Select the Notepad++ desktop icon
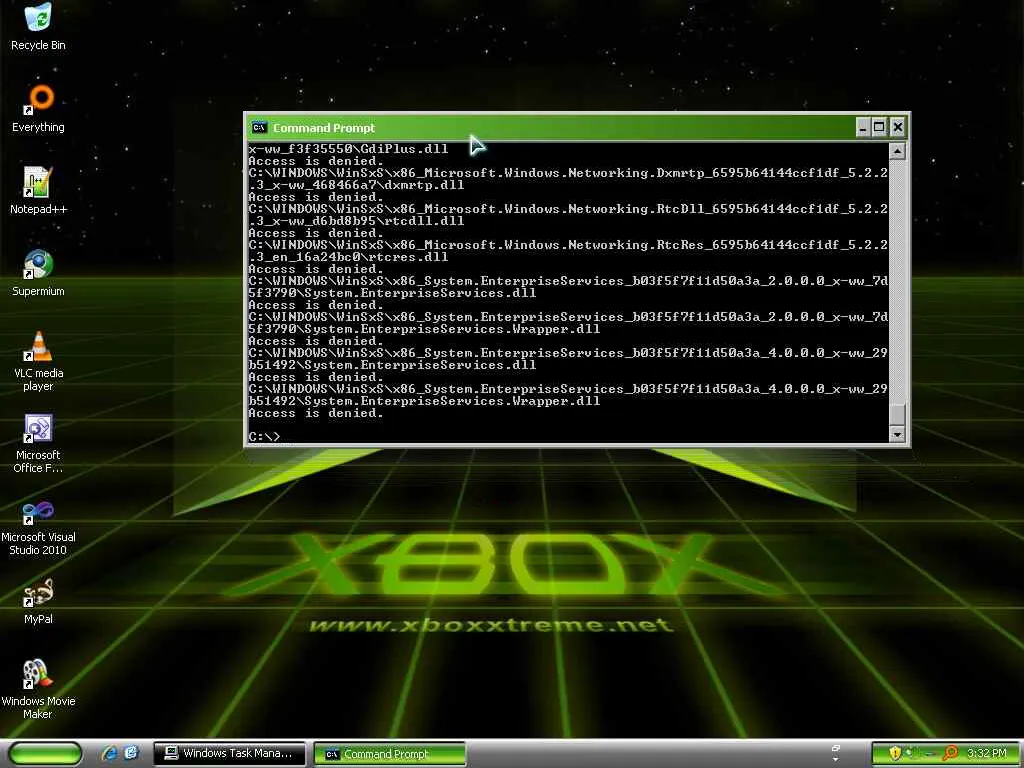This screenshot has width=1024, height=768. pos(38,191)
